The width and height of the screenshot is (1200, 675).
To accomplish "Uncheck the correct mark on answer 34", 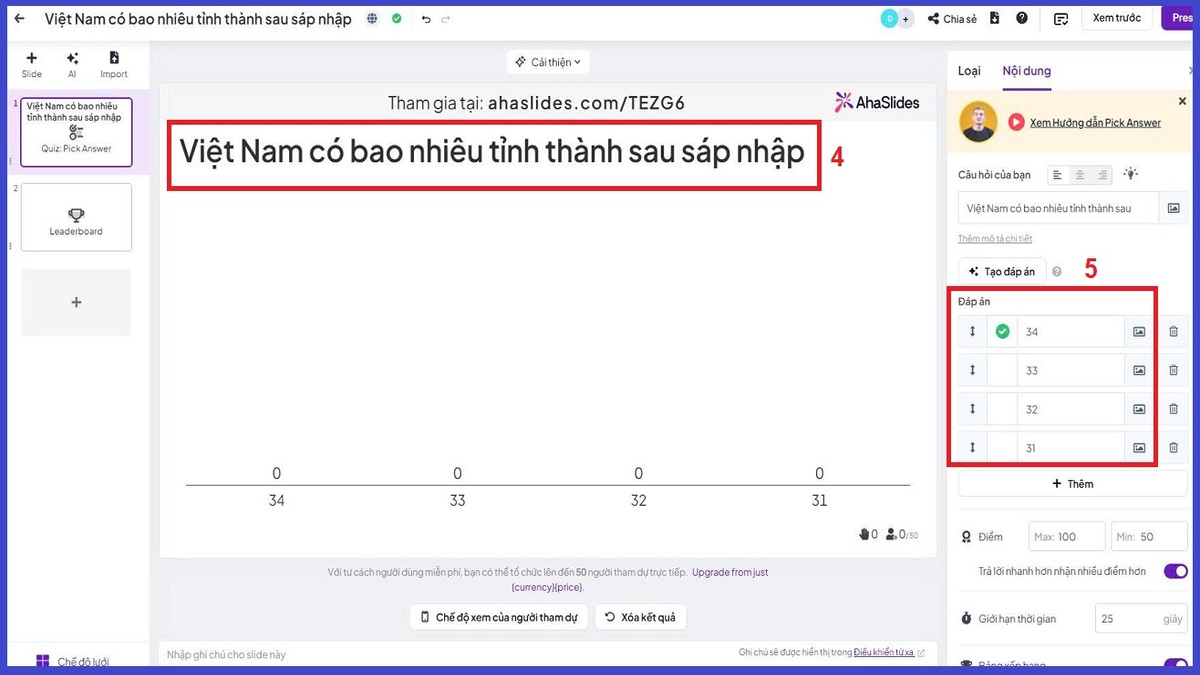I will pyautogui.click(x=1002, y=331).
